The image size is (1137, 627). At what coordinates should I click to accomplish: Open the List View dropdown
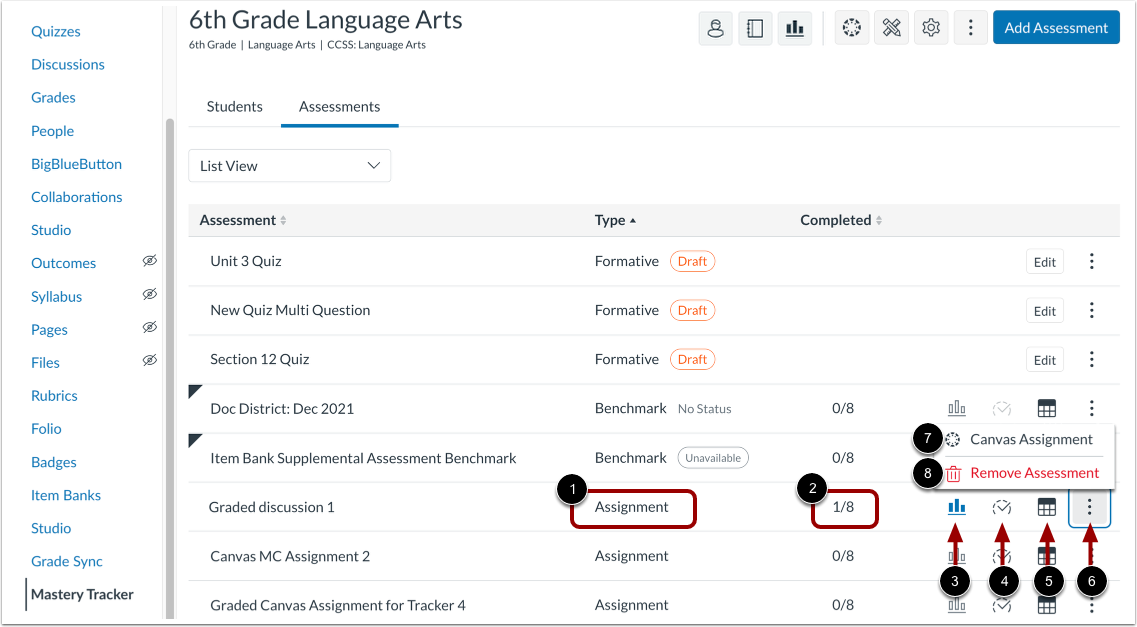coord(289,165)
